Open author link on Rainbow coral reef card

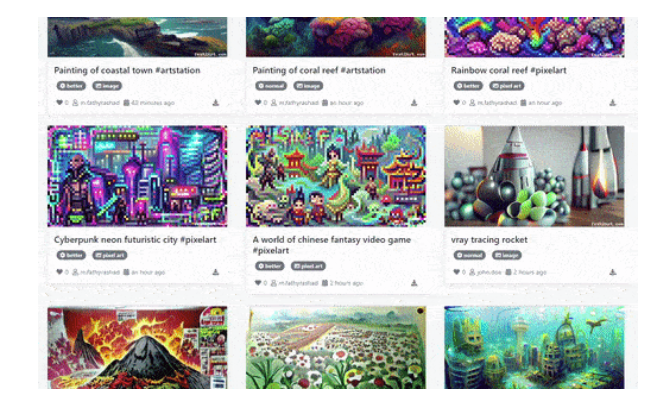(493, 102)
